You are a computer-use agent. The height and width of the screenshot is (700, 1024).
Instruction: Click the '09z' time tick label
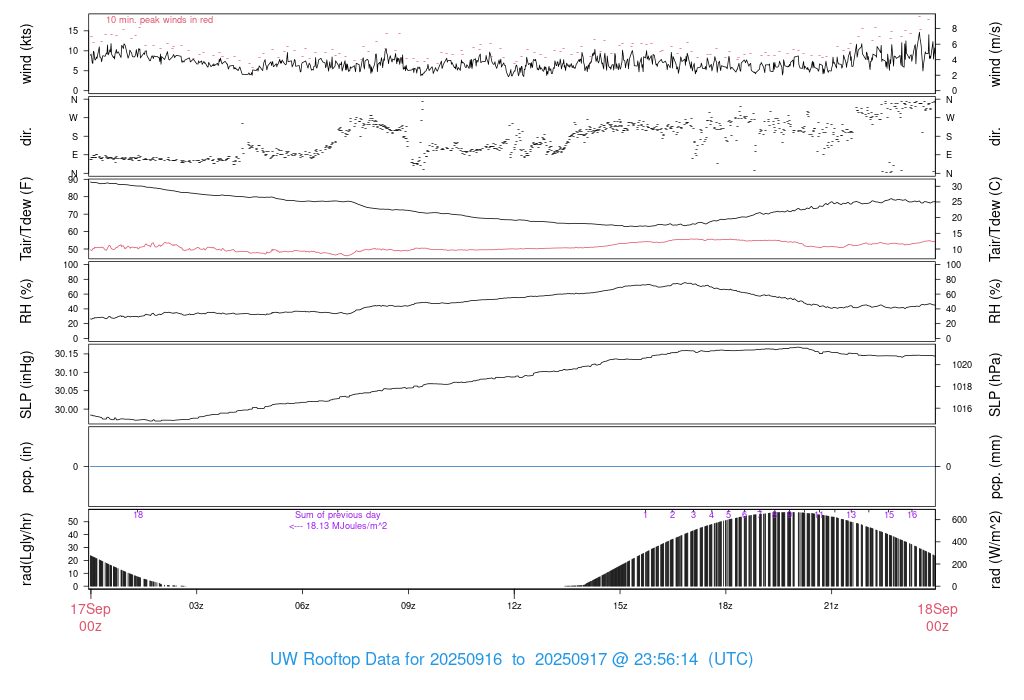pyautogui.click(x=408, y=605)
